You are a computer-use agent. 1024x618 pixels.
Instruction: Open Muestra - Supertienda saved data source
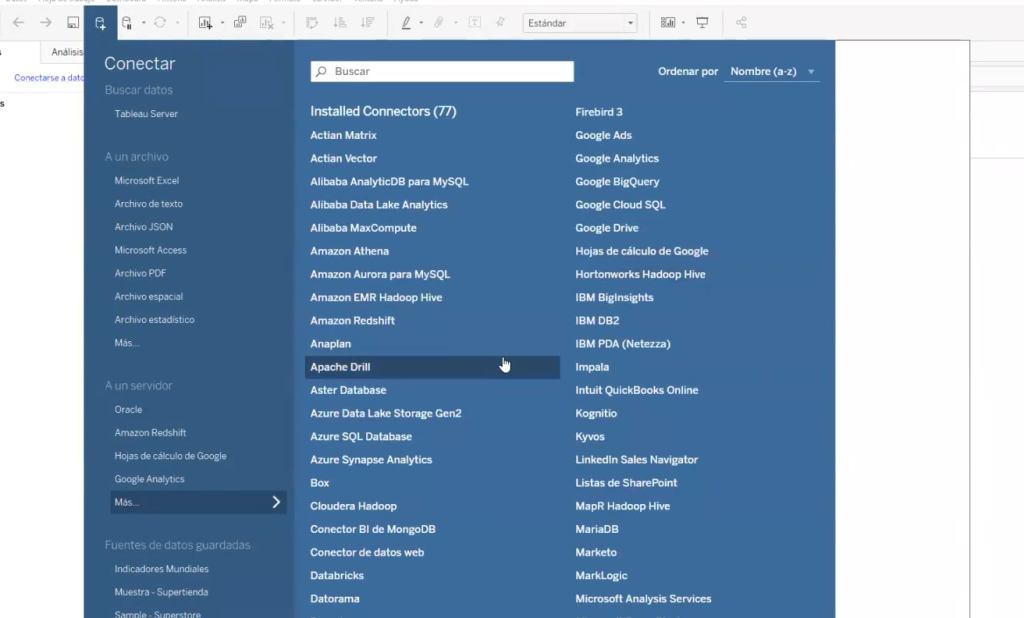pos(161,592)
